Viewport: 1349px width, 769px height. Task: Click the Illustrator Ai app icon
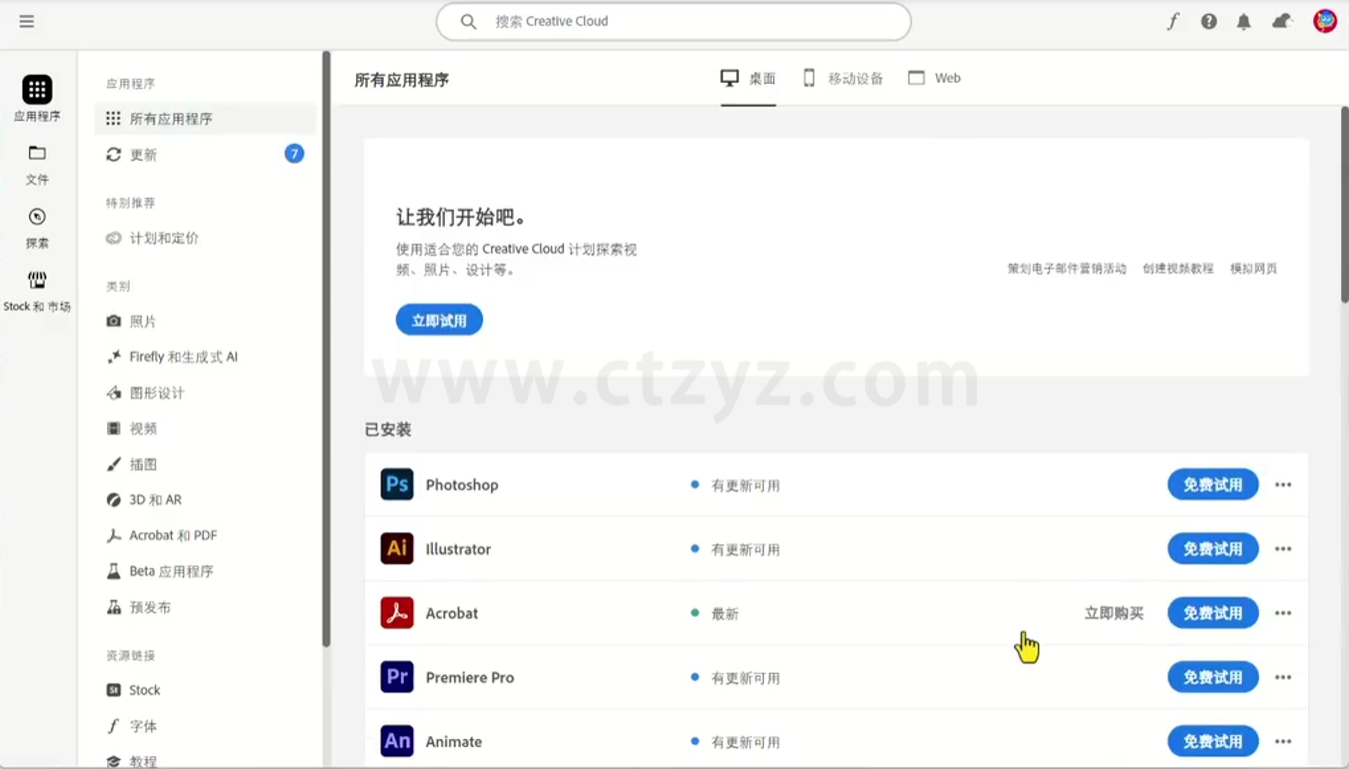point(397,548)
